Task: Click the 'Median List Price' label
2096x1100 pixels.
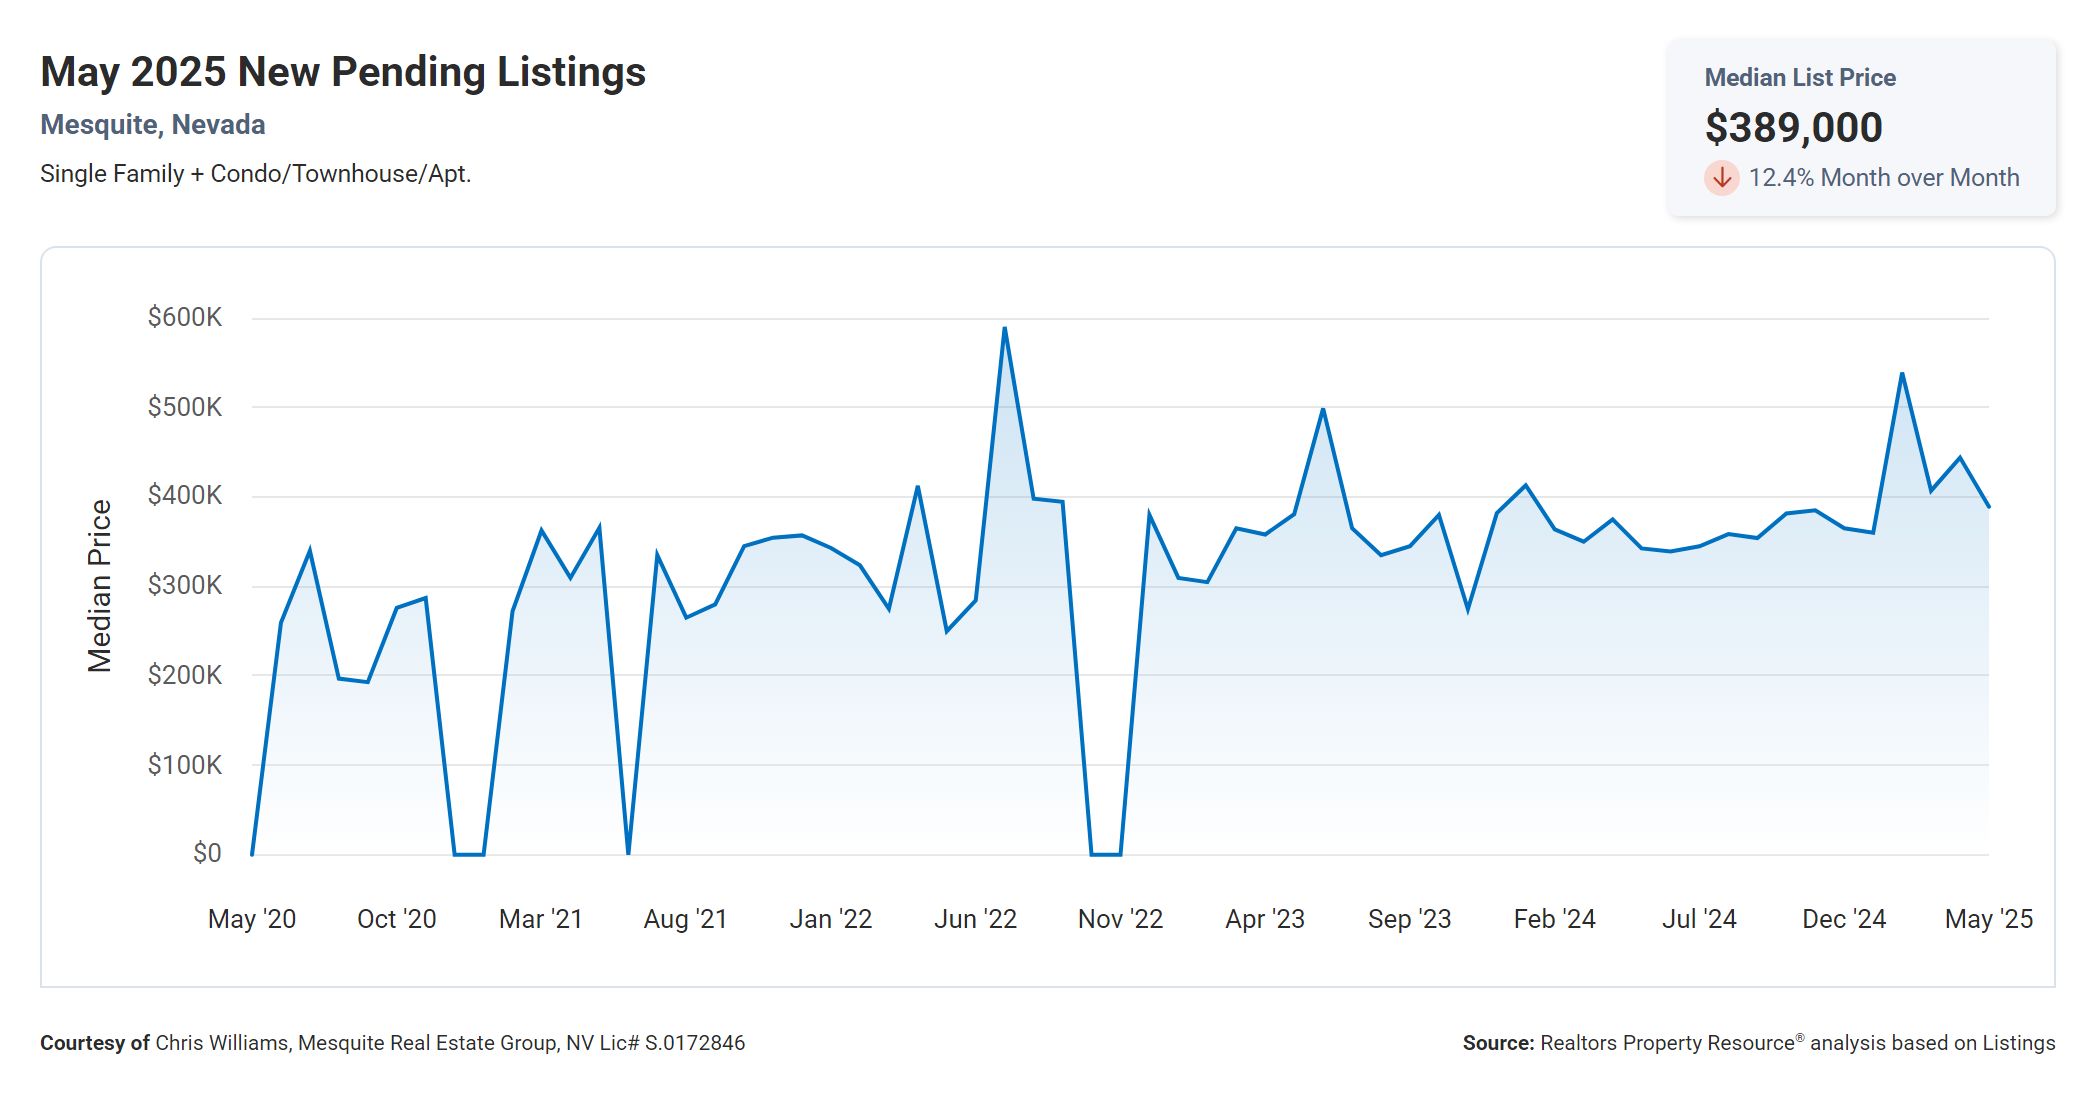Action: pyautogui.click(x=1800, y=78)
